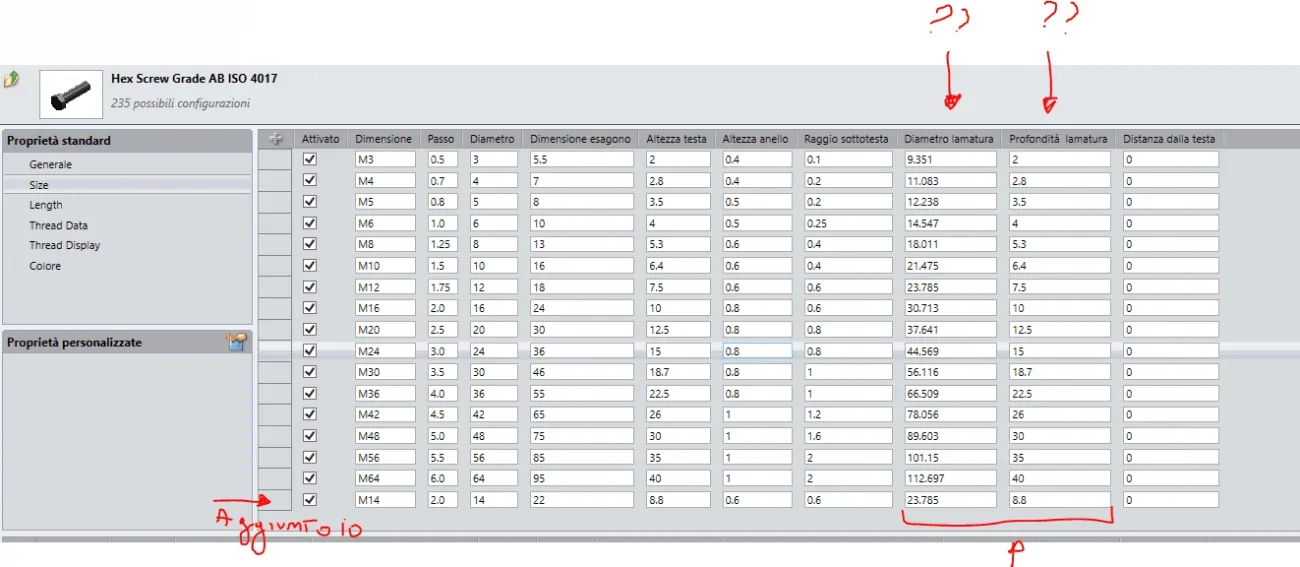Click the Dimensione esagono field of M20
Viewport: 1300px width, 567px height.
[582, 329]
